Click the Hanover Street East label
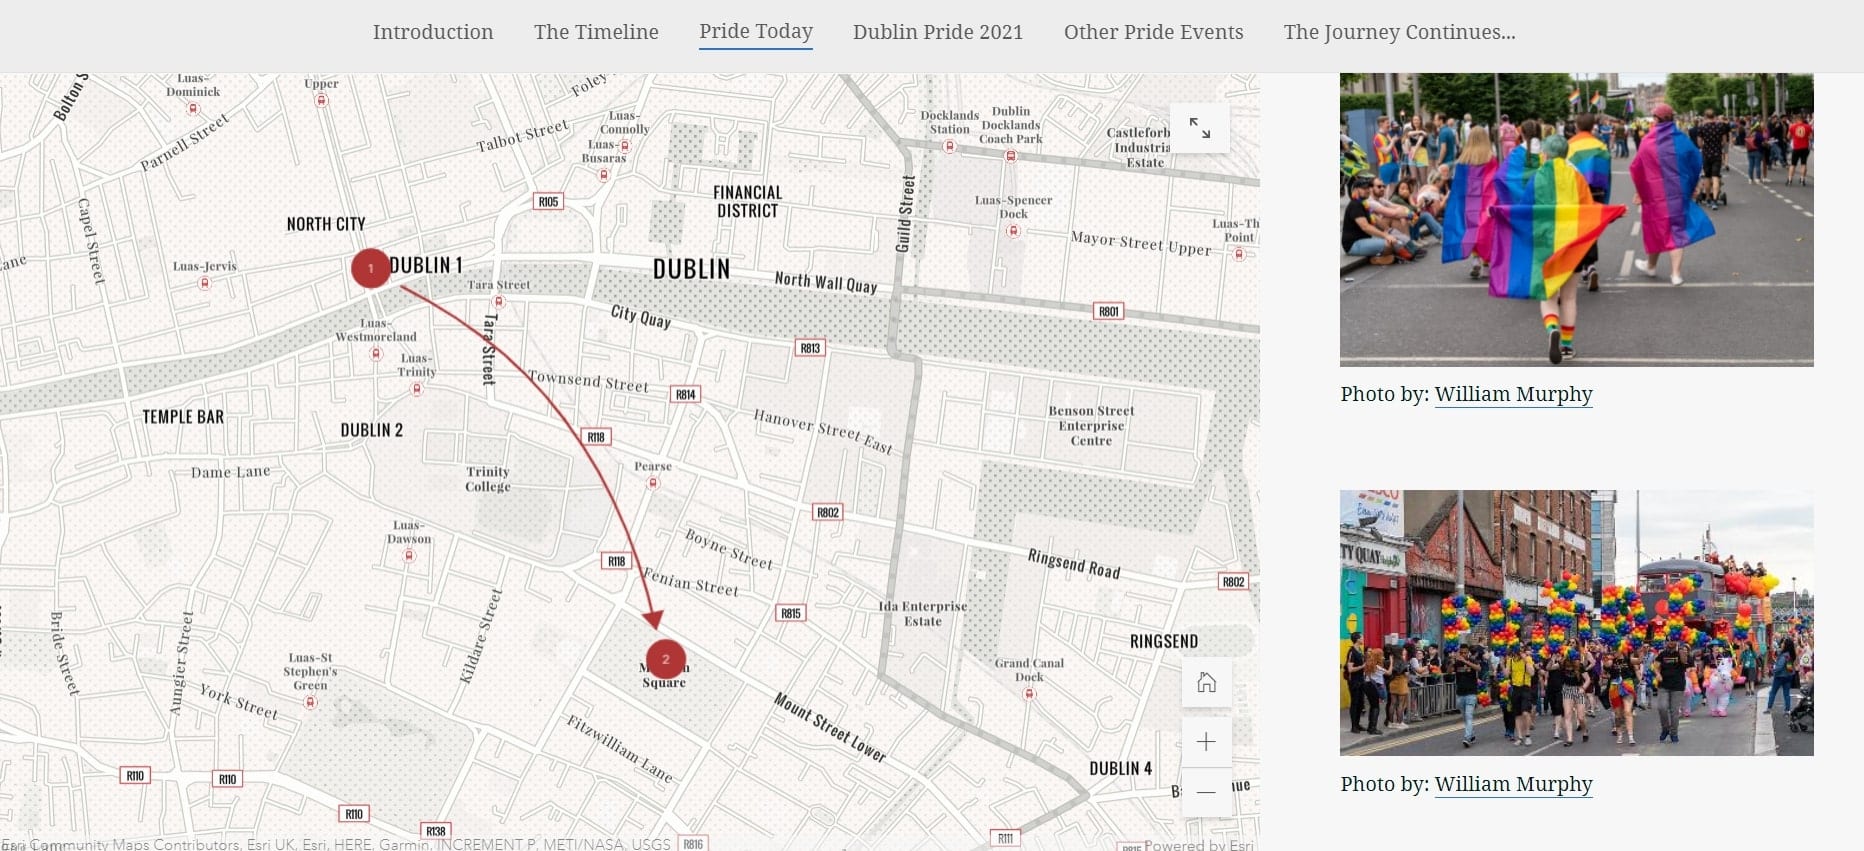This screenshot has width=1864, height=851. 823,431
